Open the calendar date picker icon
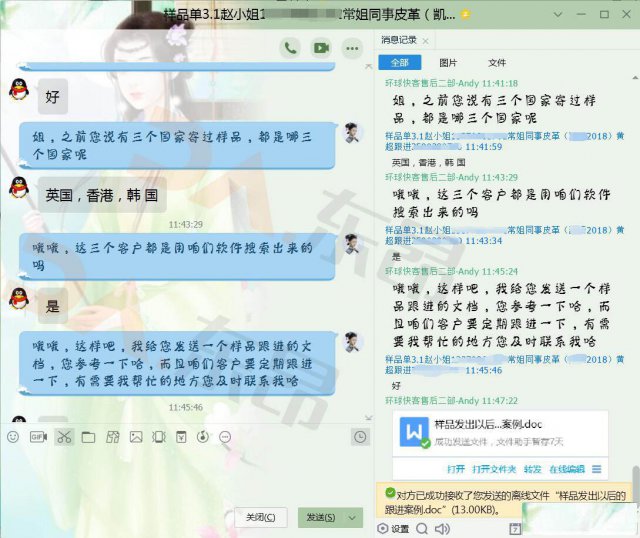Image resolution: width=640 pixels, height=538 pixels. (x=515, y=529)
